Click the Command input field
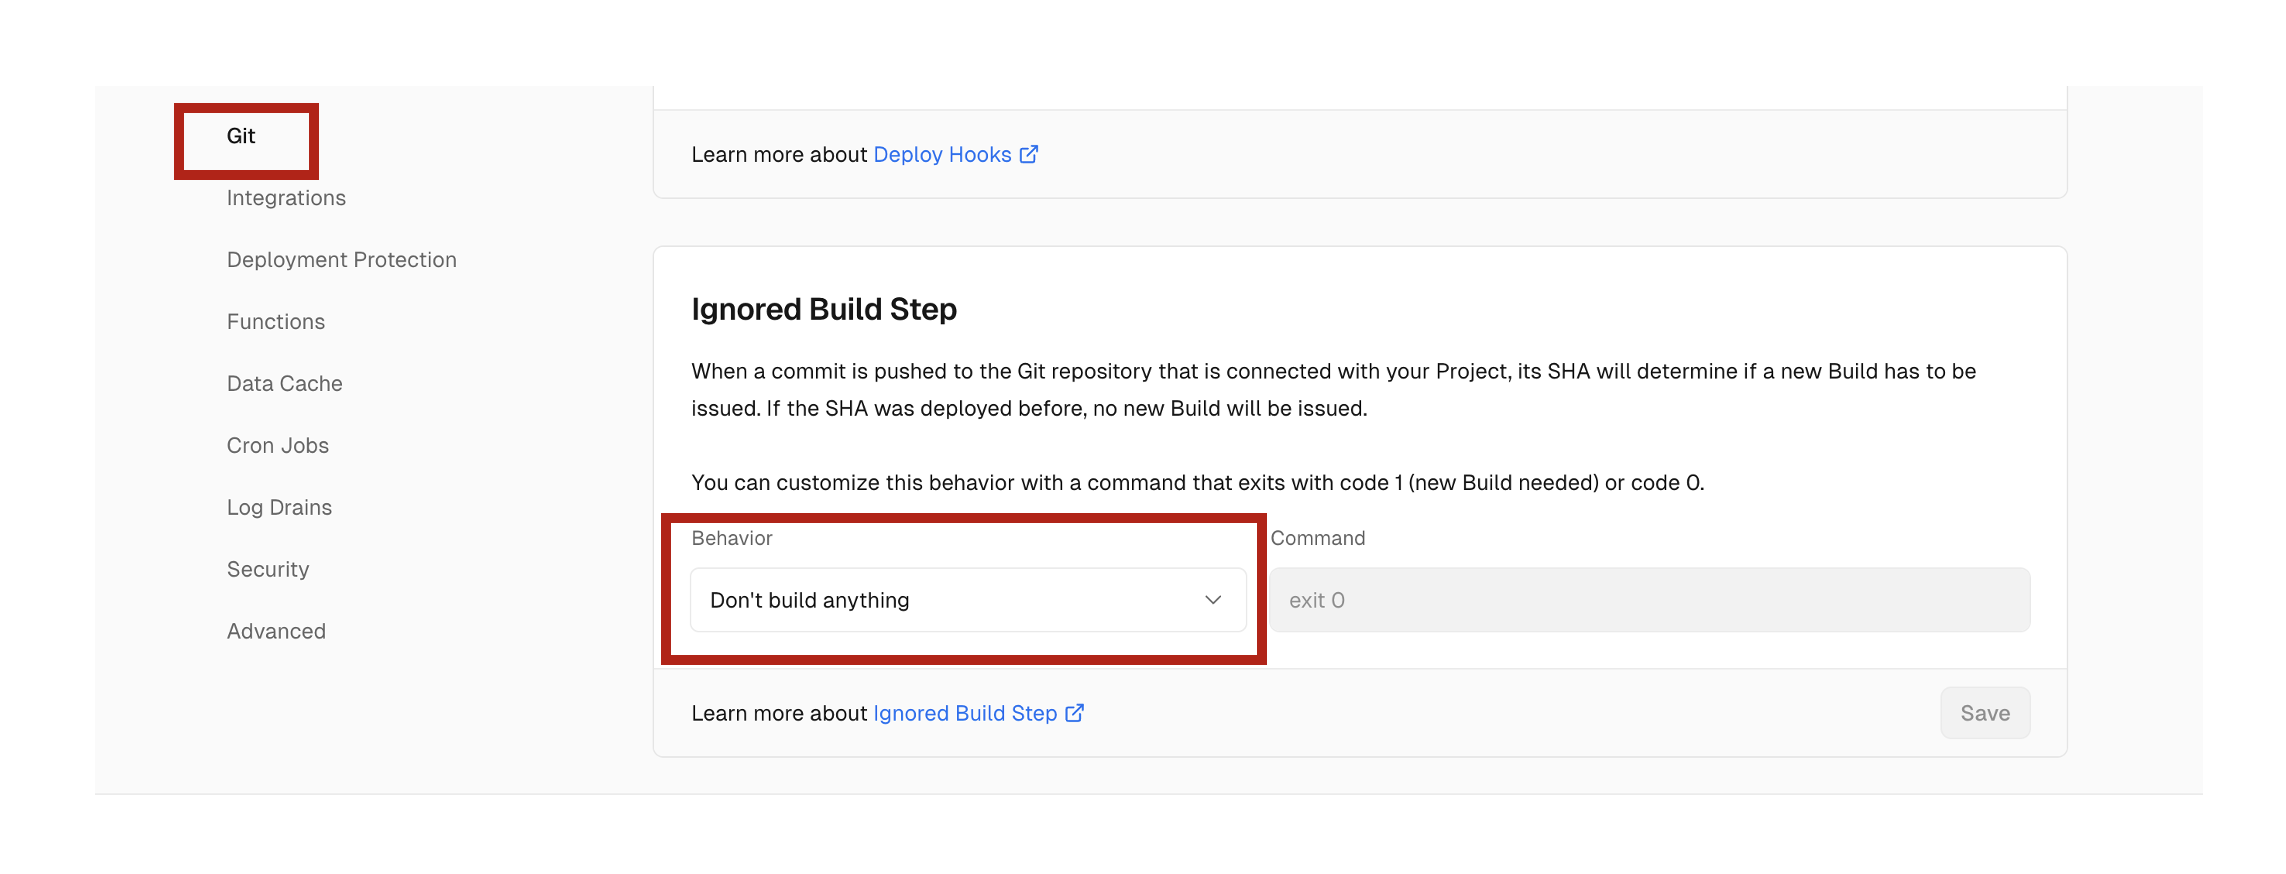Viewport: 2286px width, 874px height. [1649, 600]
